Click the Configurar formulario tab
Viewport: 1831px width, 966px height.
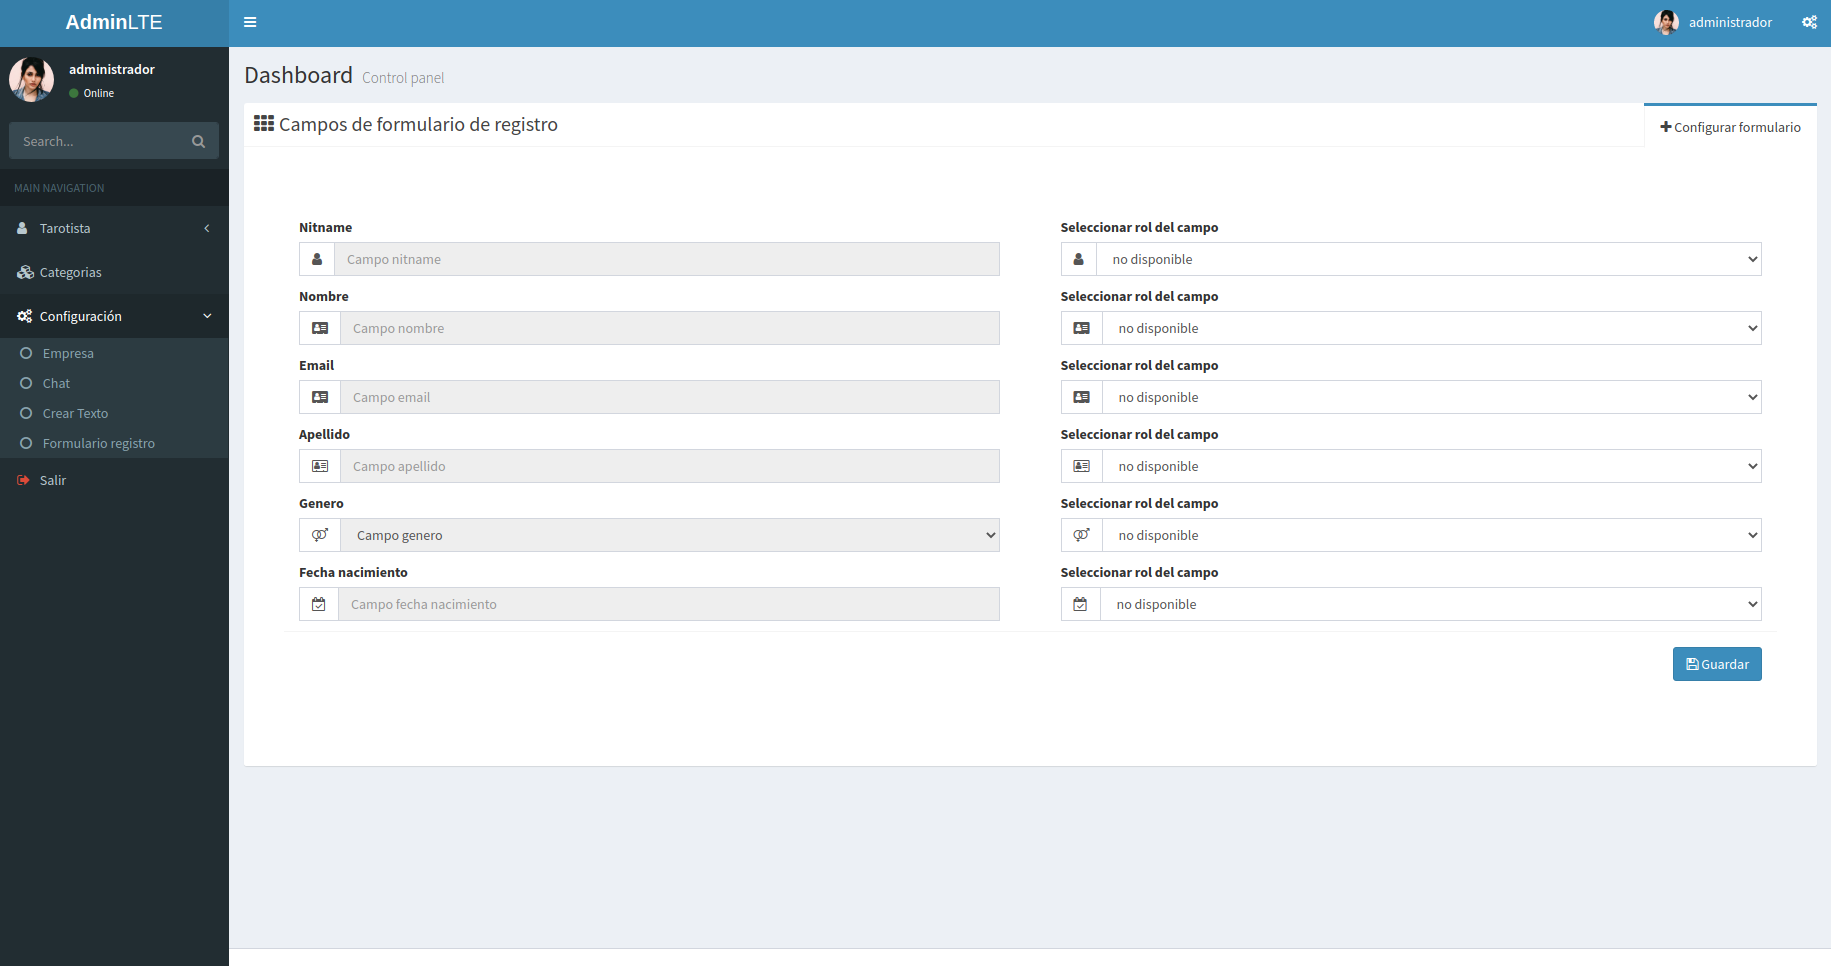tap(1730, 127)
